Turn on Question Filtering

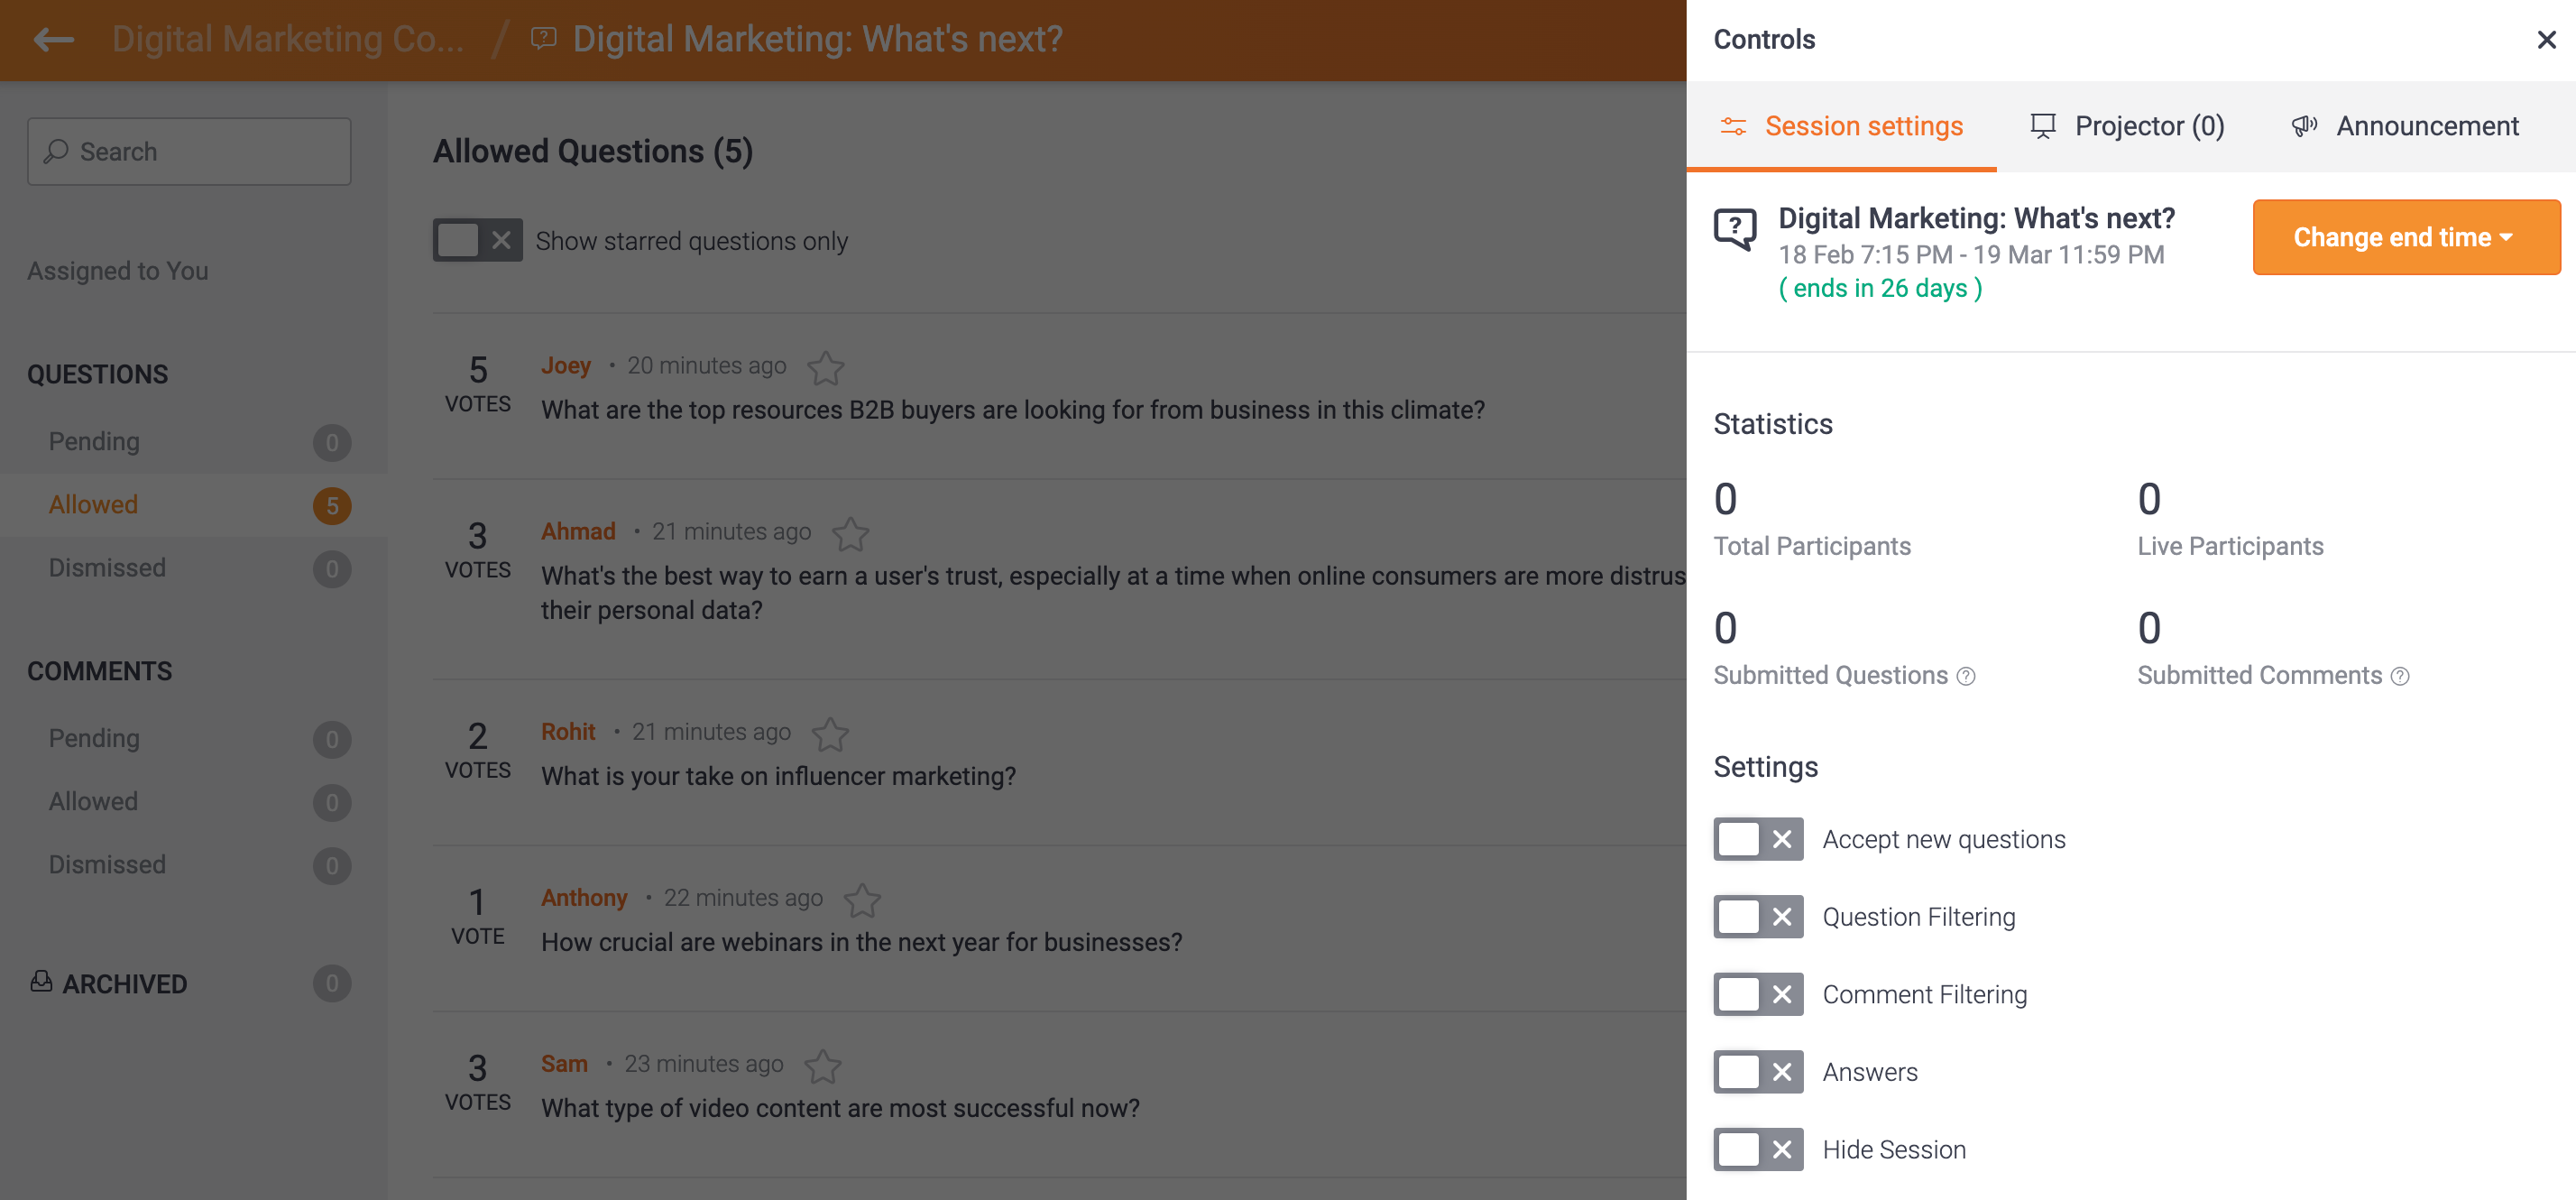click(1757, 917)
